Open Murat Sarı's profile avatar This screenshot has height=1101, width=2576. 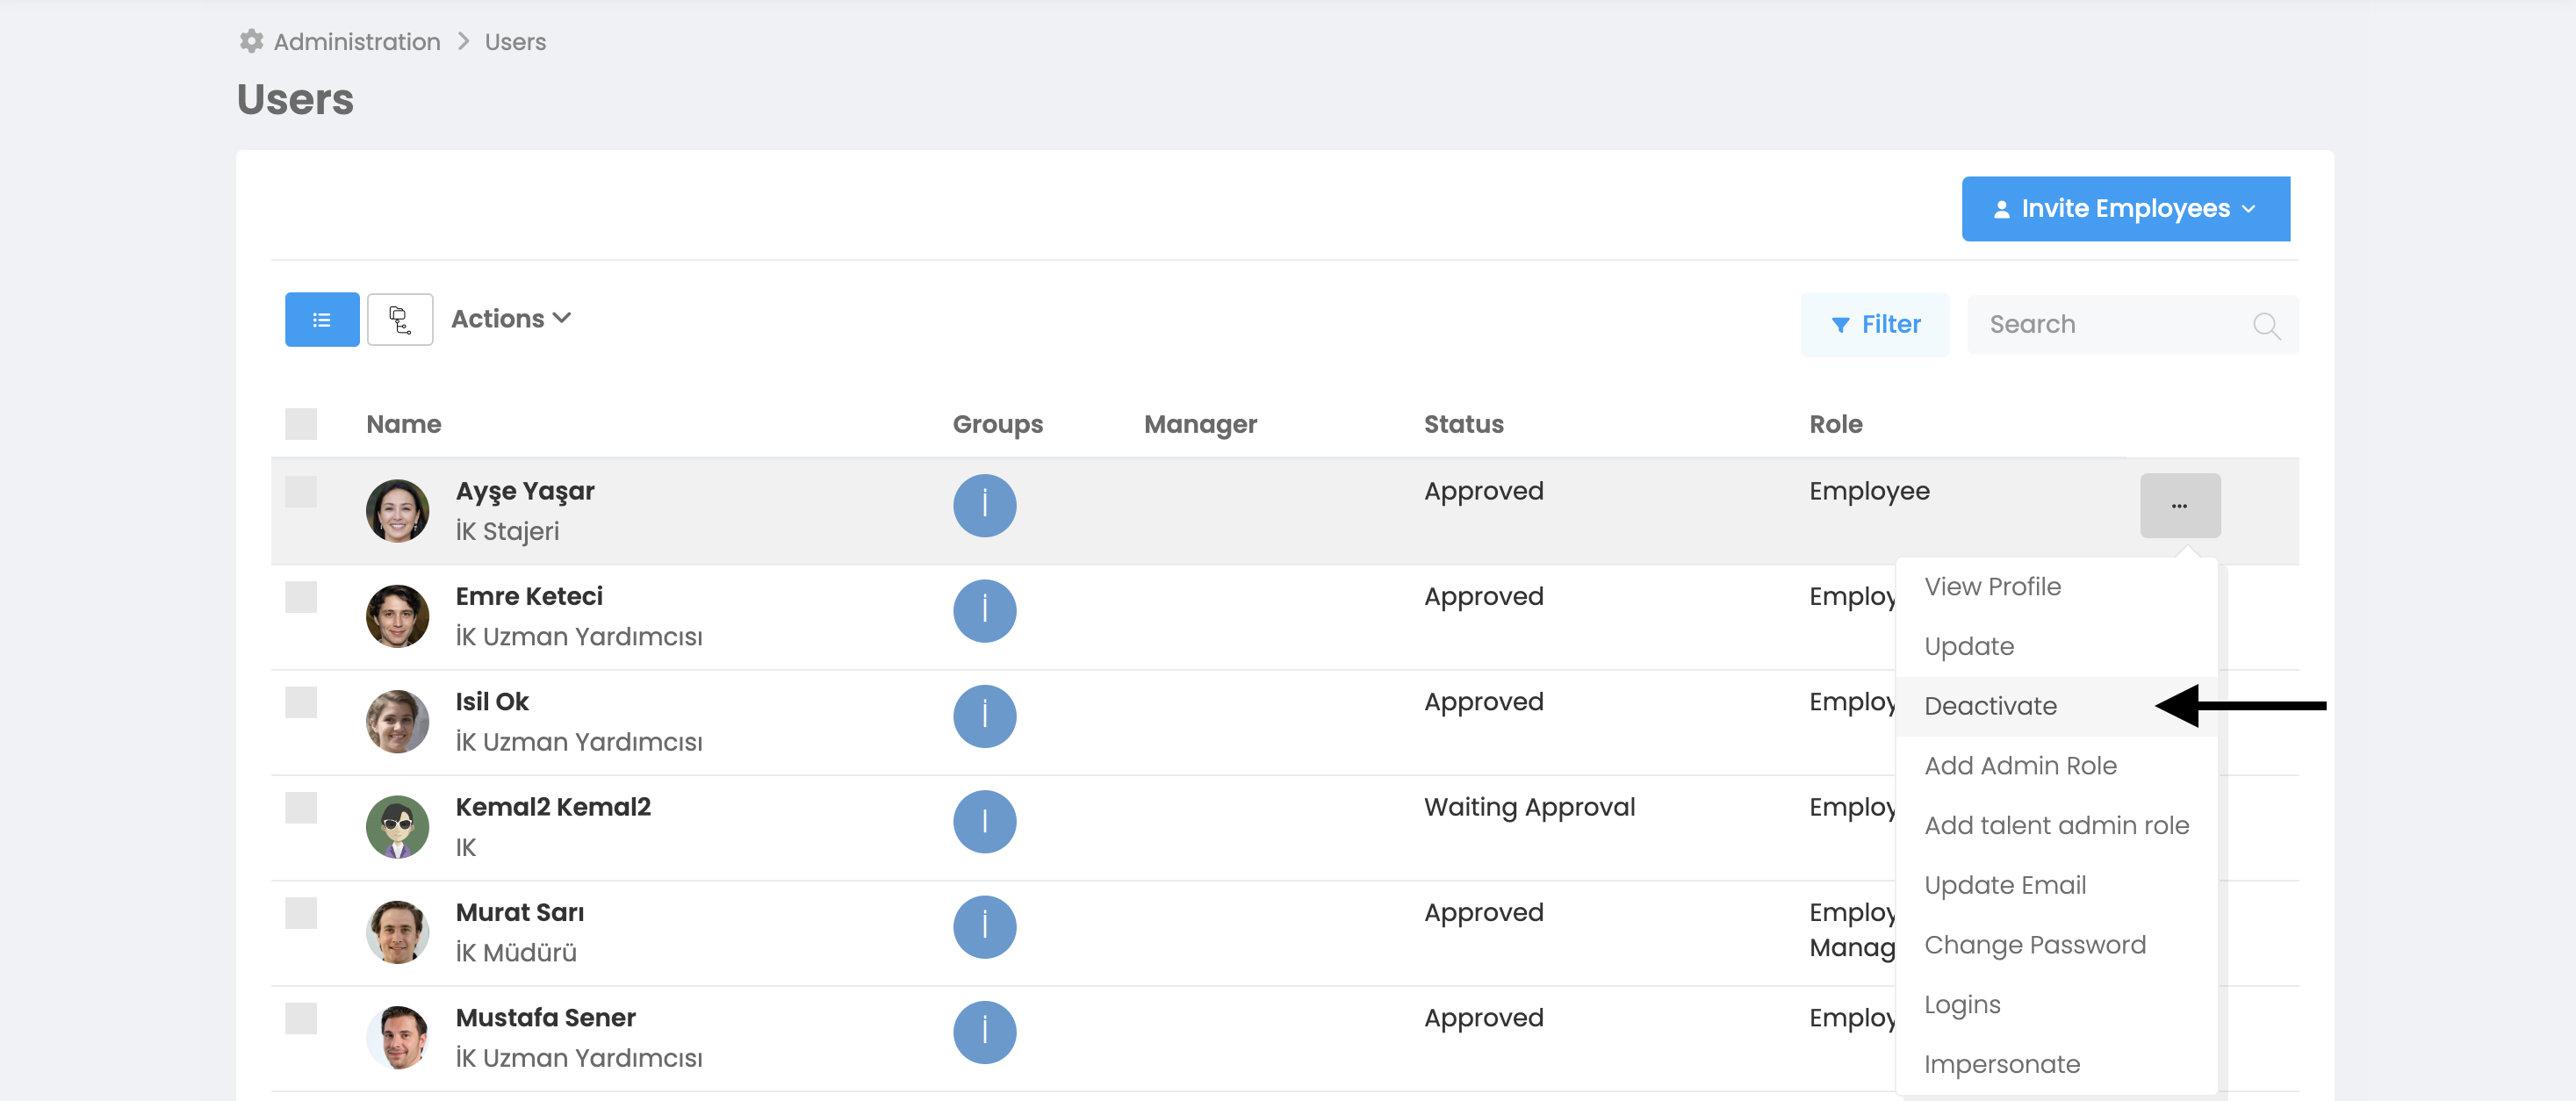pyautogui.click(x=397, y=932)
